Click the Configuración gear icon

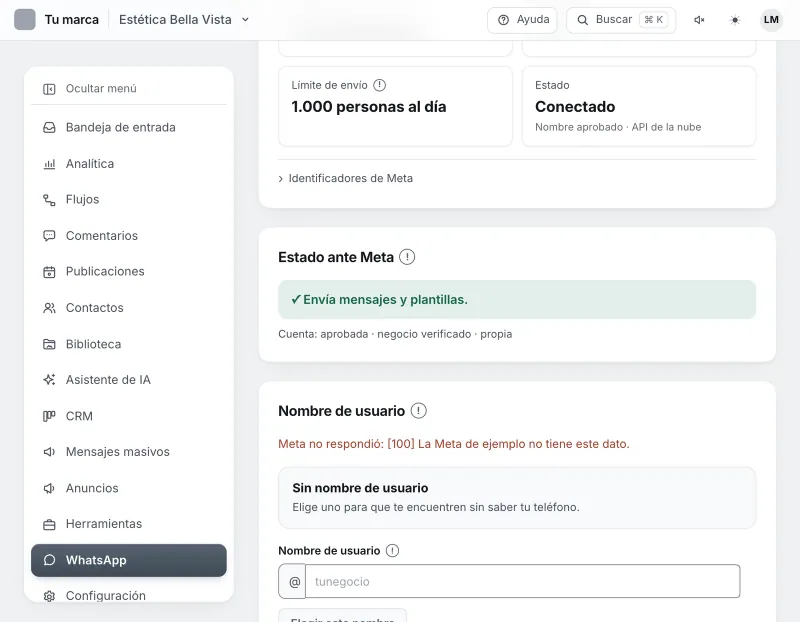[49, 596]
